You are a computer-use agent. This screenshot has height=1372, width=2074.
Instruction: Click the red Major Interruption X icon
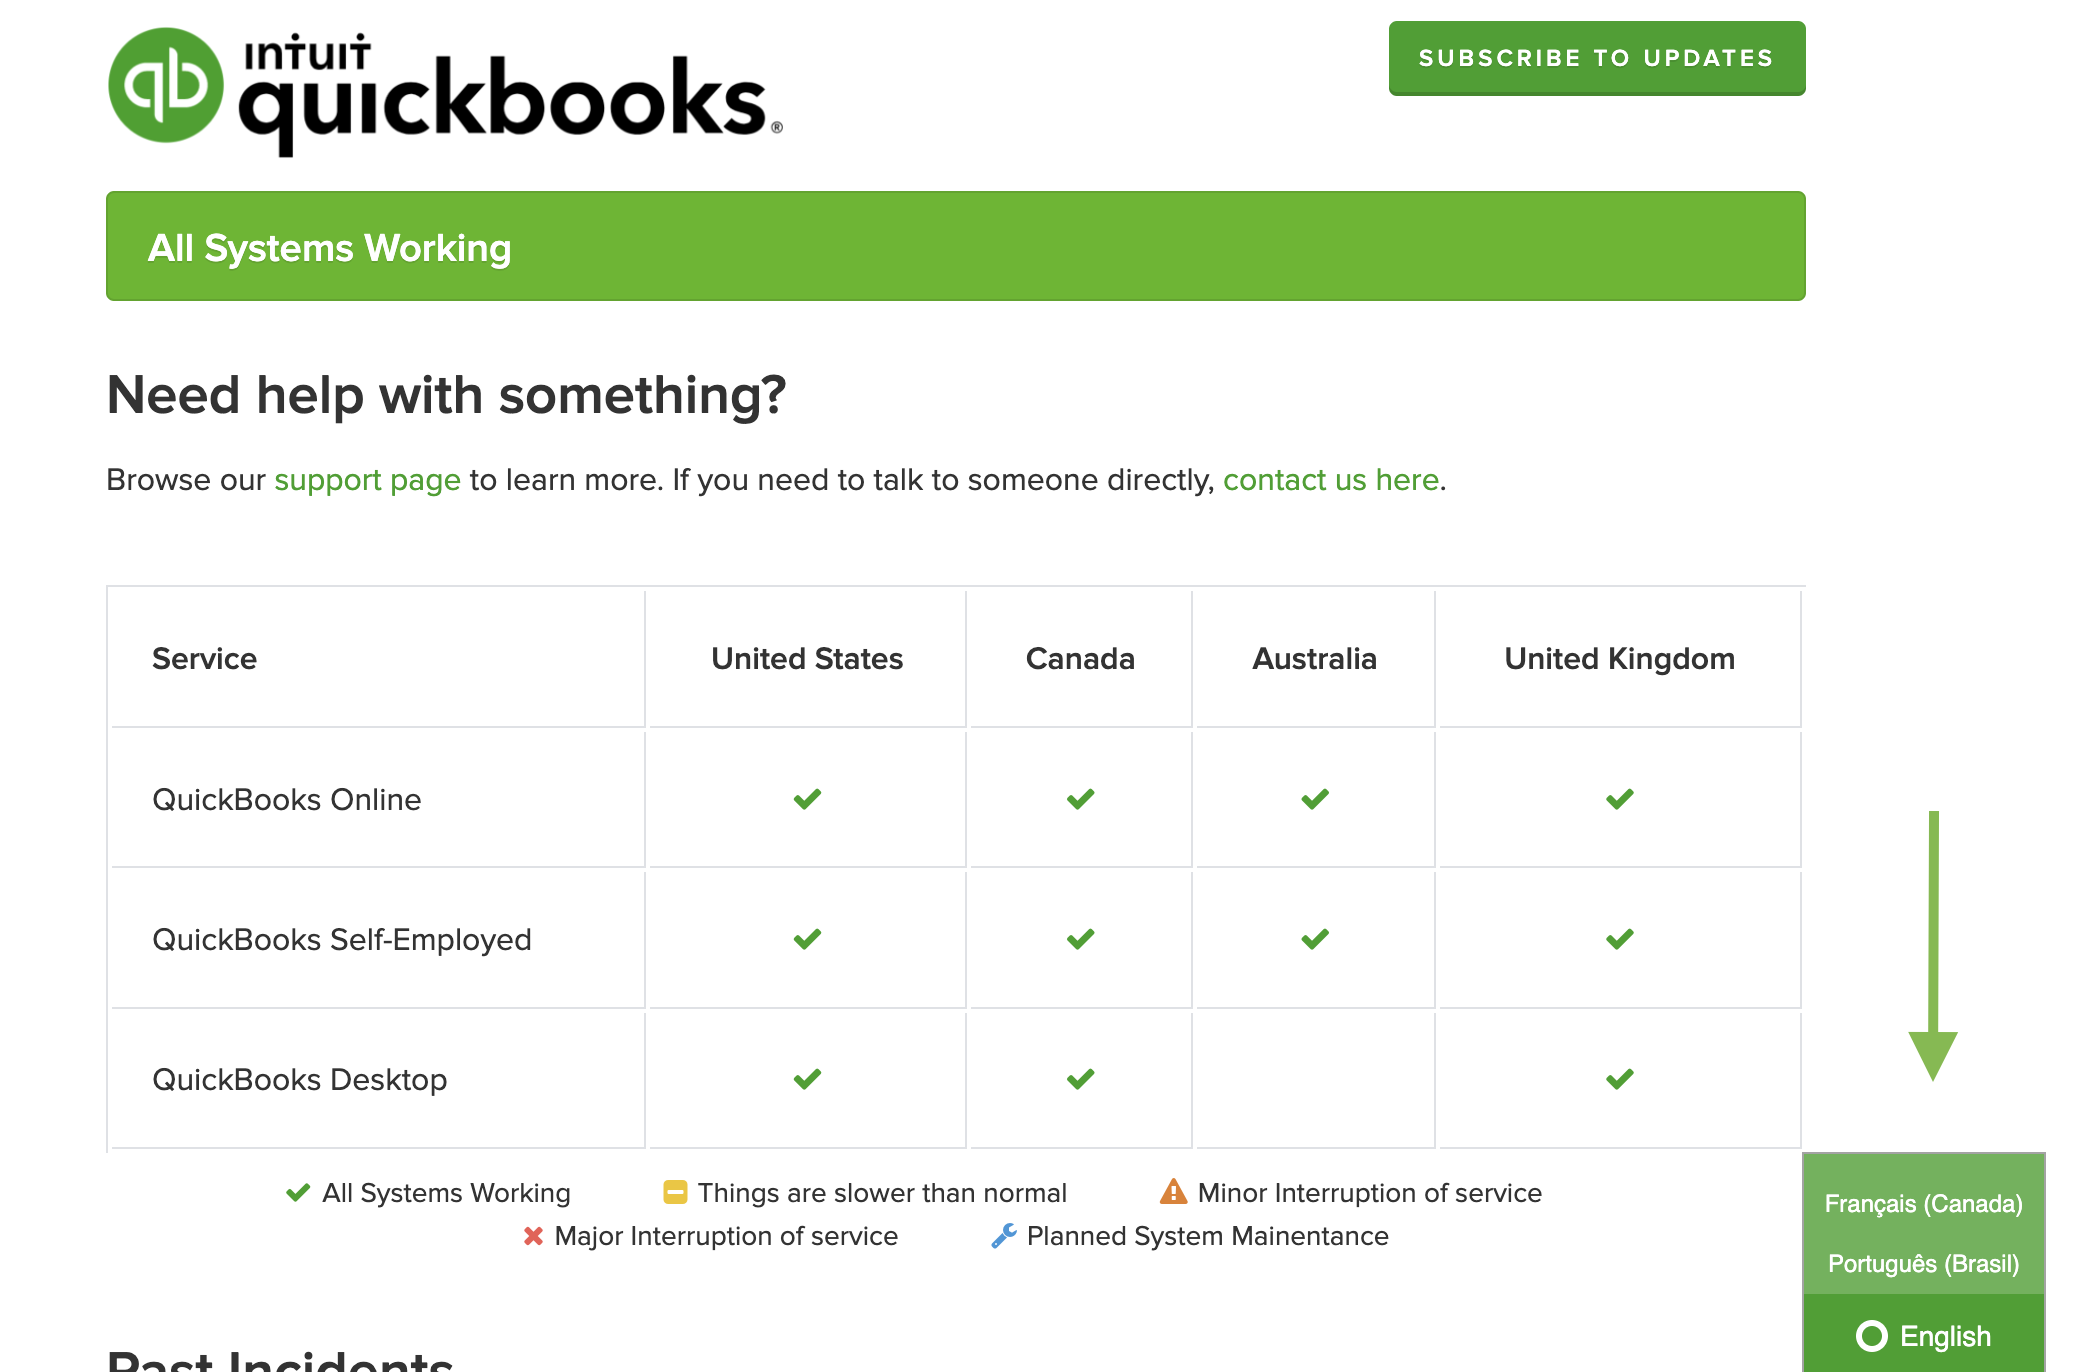pyautogui.click(x=533, y=1236)
